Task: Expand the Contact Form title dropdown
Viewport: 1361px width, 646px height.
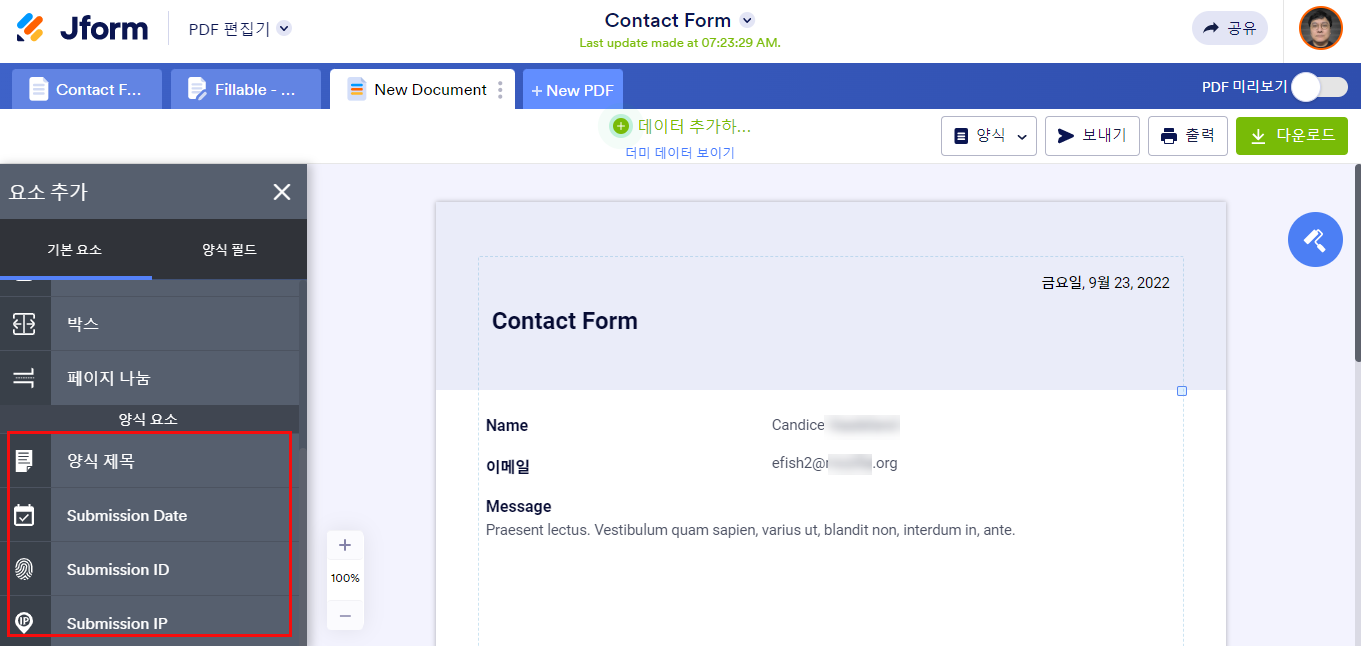Action: click(x=747, y=21)
